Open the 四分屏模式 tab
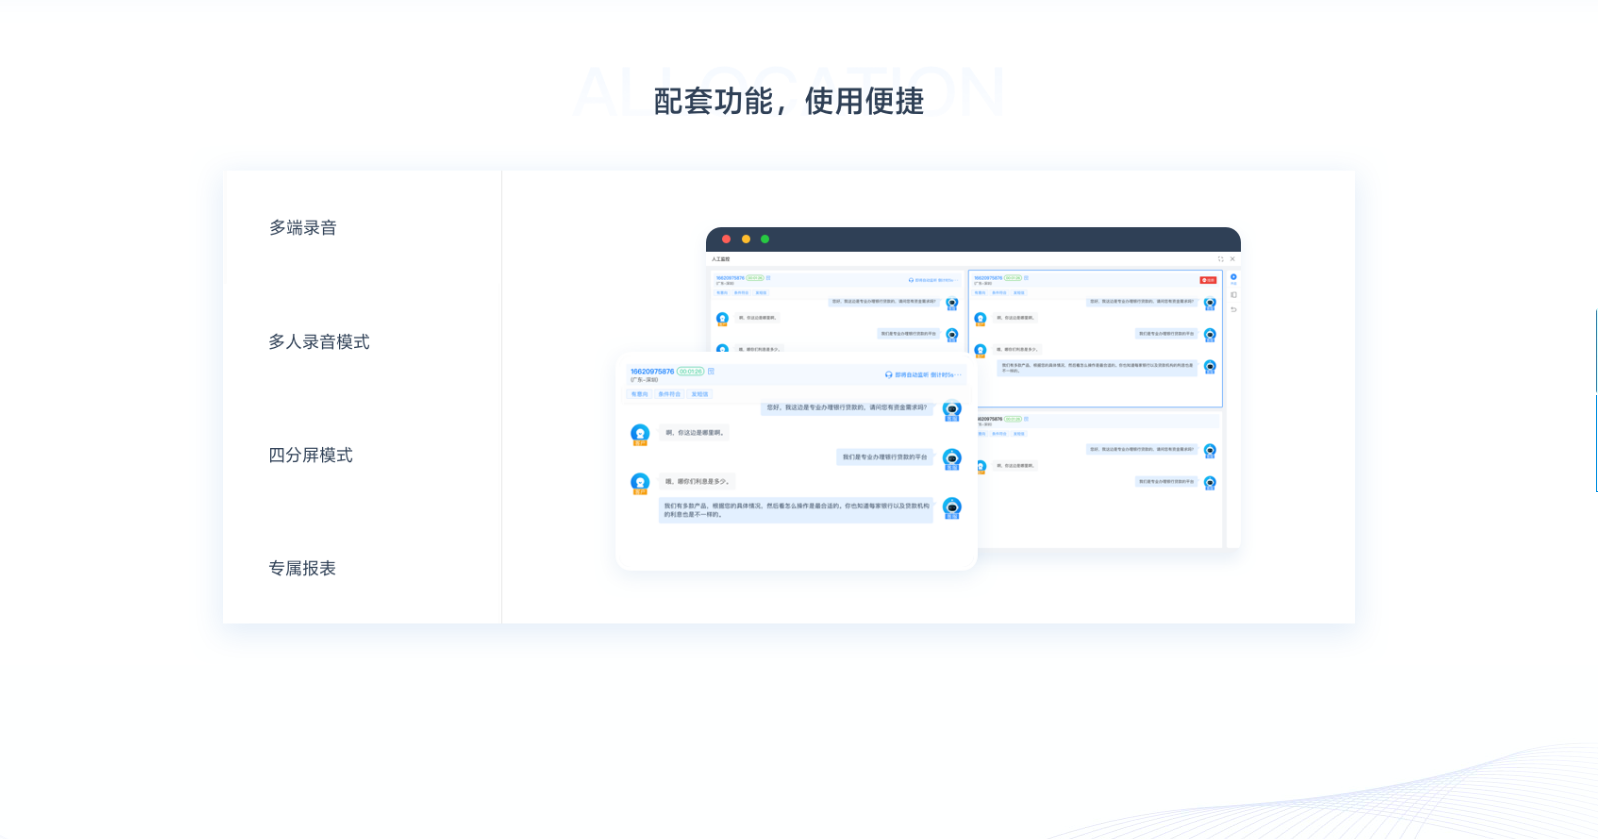 (x=311, y=455)
